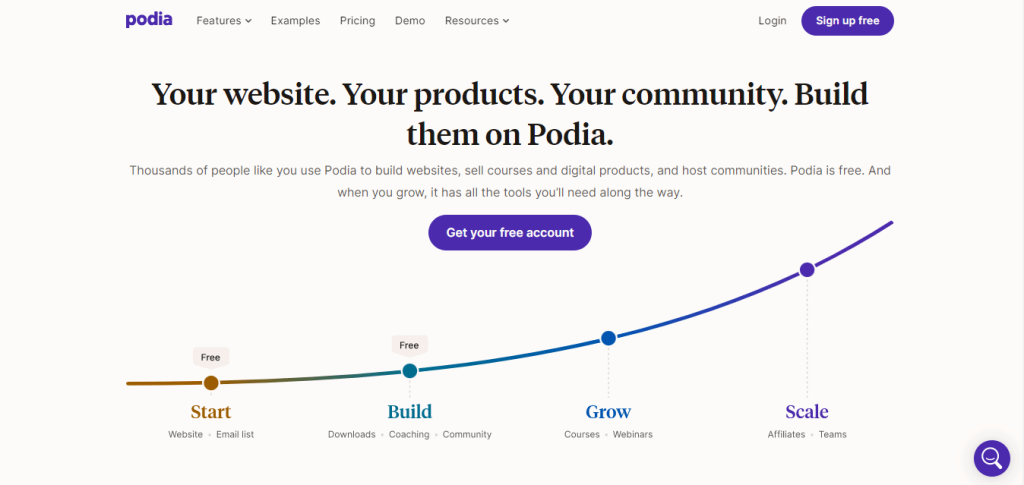This screenshot has height=485, width=1024.
Task: Click the Free badge above Start
Action: pos(210,358)
